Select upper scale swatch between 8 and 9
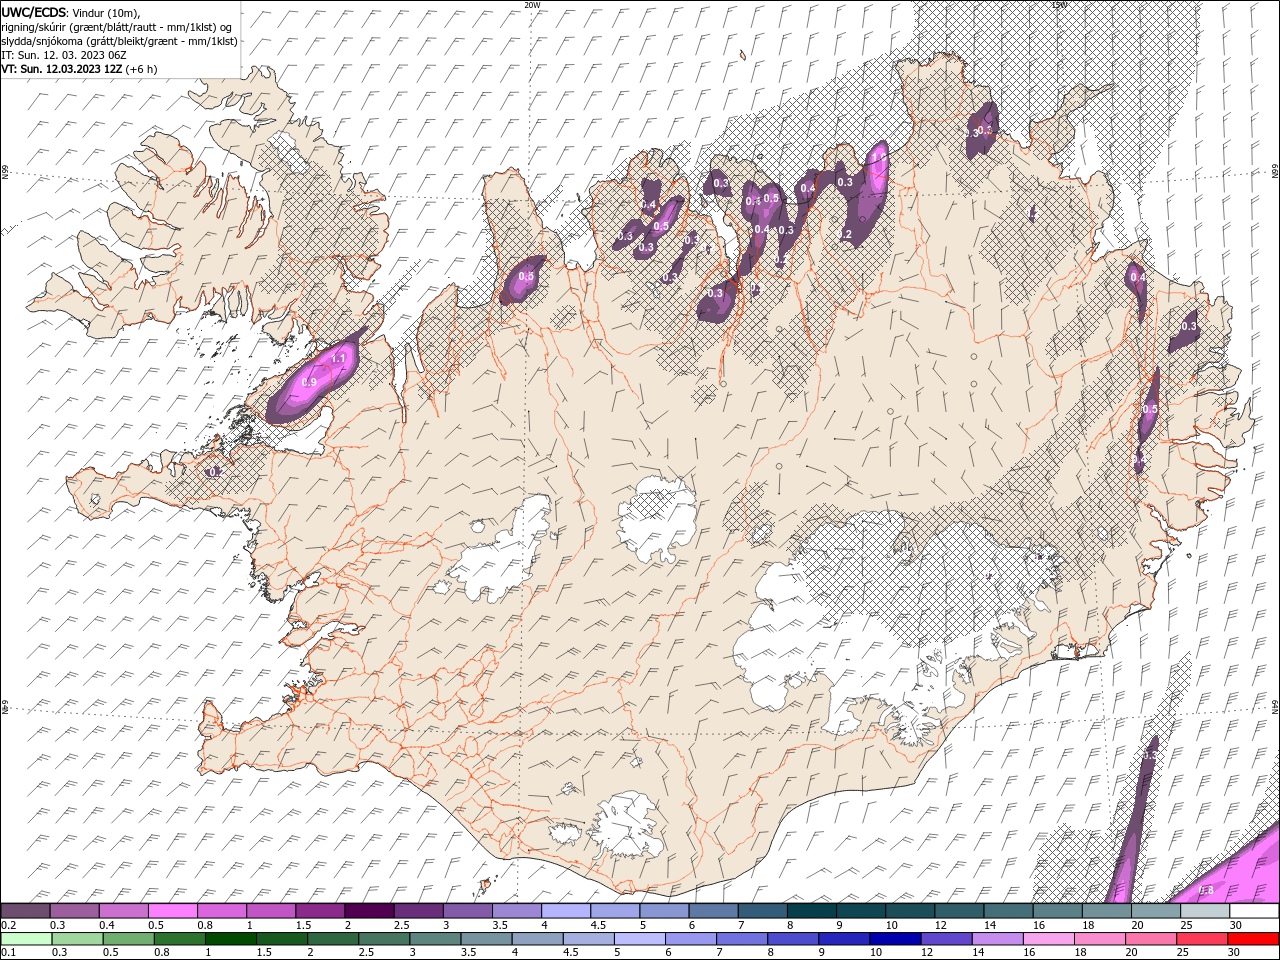 [810, 911]
